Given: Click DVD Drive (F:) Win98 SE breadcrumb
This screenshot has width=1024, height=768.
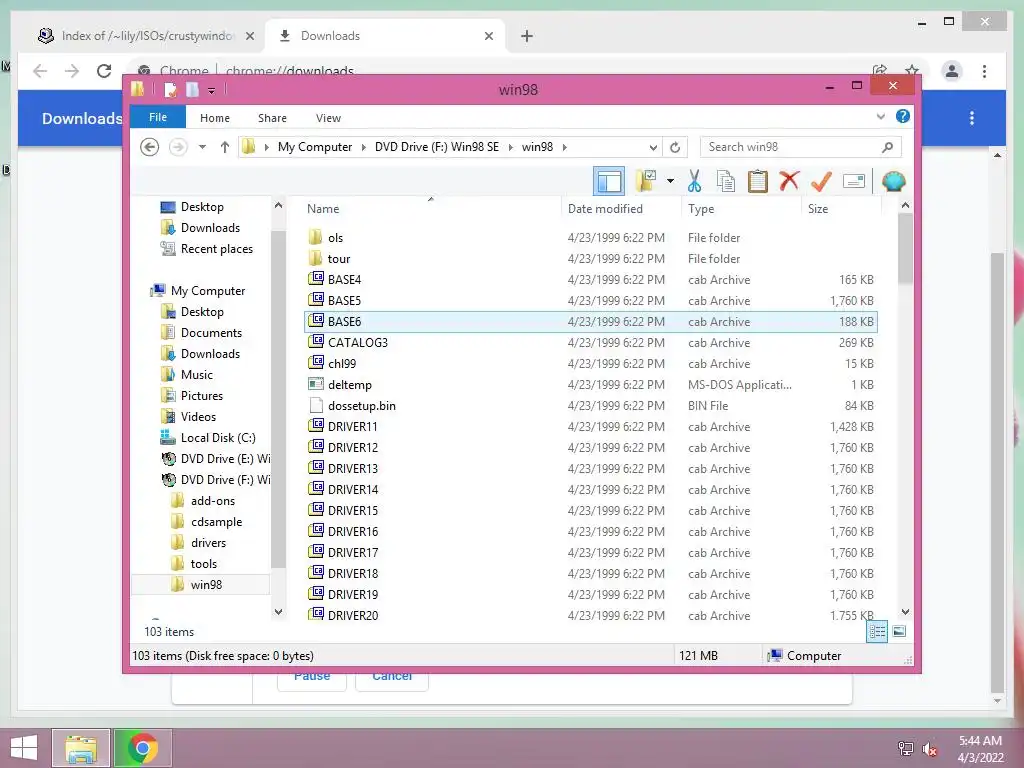Looking at the screenshot, I should coord(437,147).
